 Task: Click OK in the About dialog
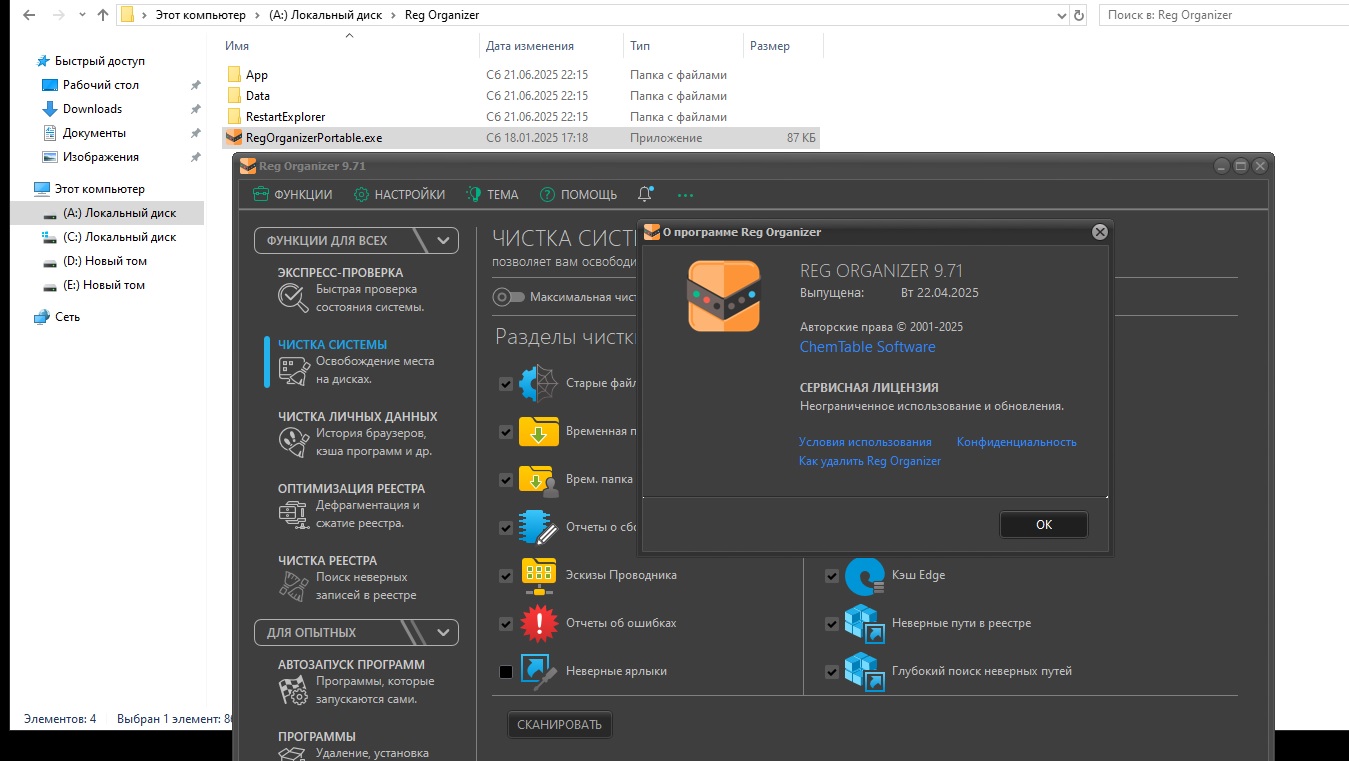1044,524
